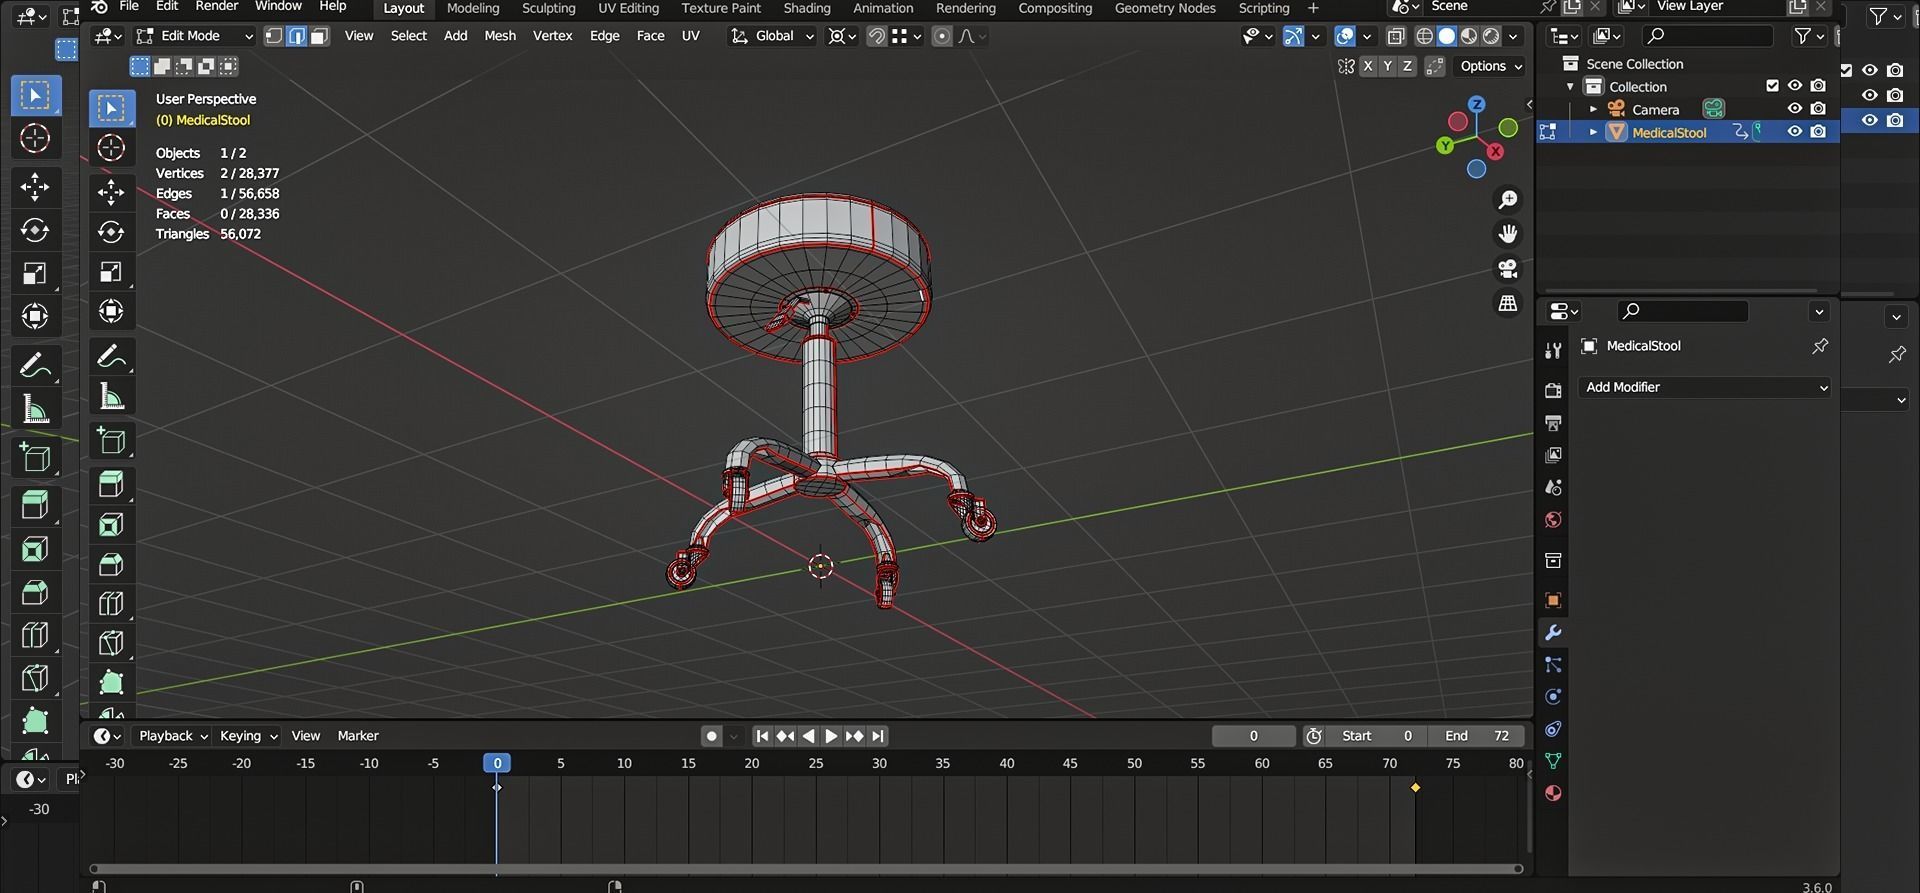This screenshot has height=893, width=1920.
Task: Switch to the Shading workspace tab
Action: pyautogui.click(x=806, y=8)
